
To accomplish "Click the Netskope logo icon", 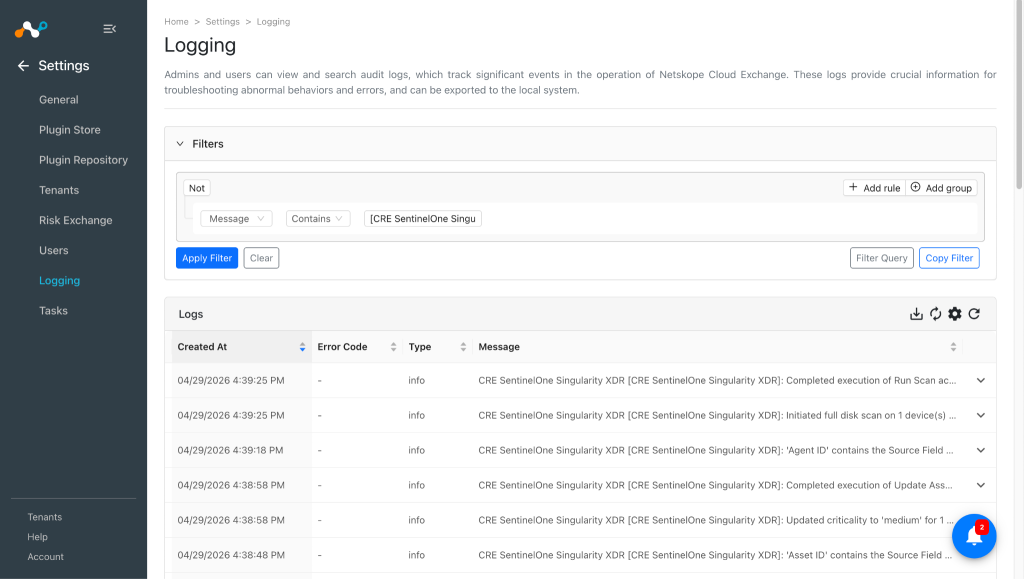I will [x=31, y=29].
